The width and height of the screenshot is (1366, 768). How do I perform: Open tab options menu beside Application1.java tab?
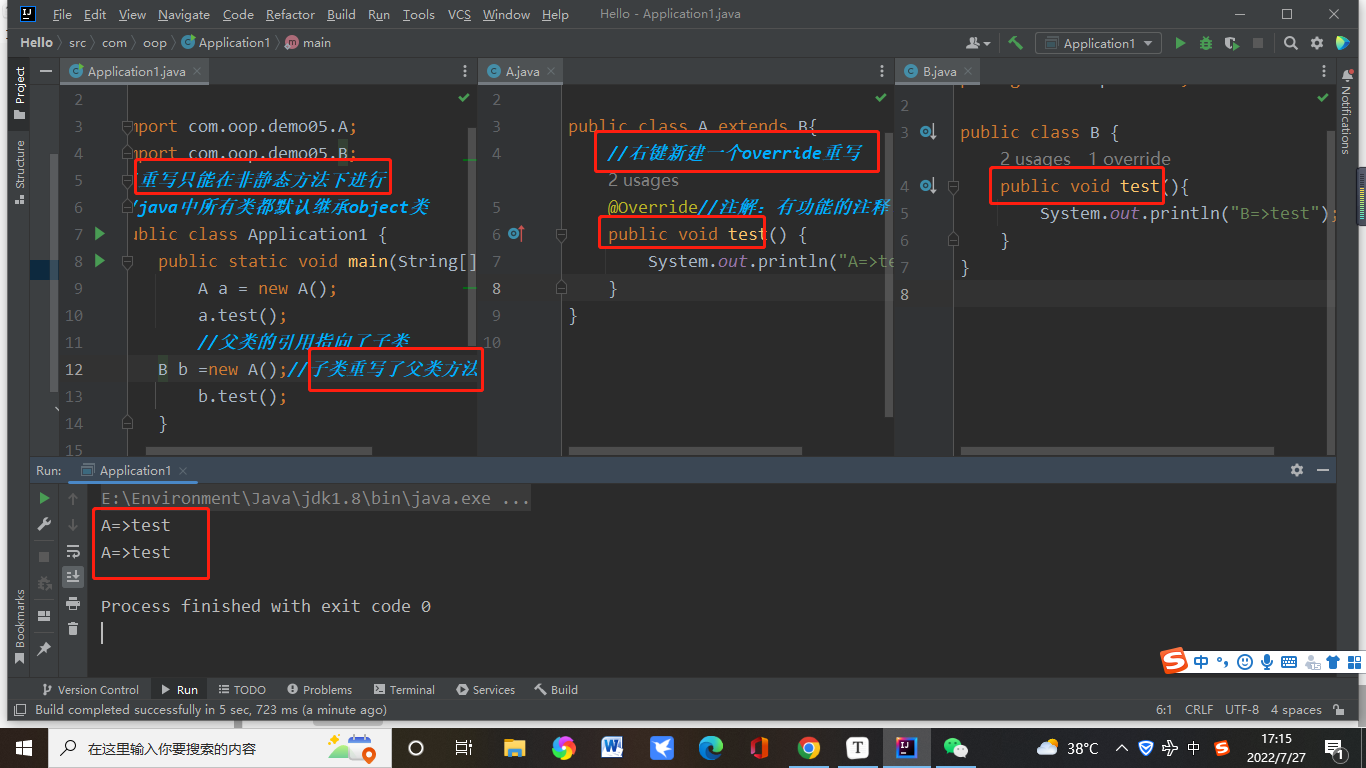(x=465, y=72)
